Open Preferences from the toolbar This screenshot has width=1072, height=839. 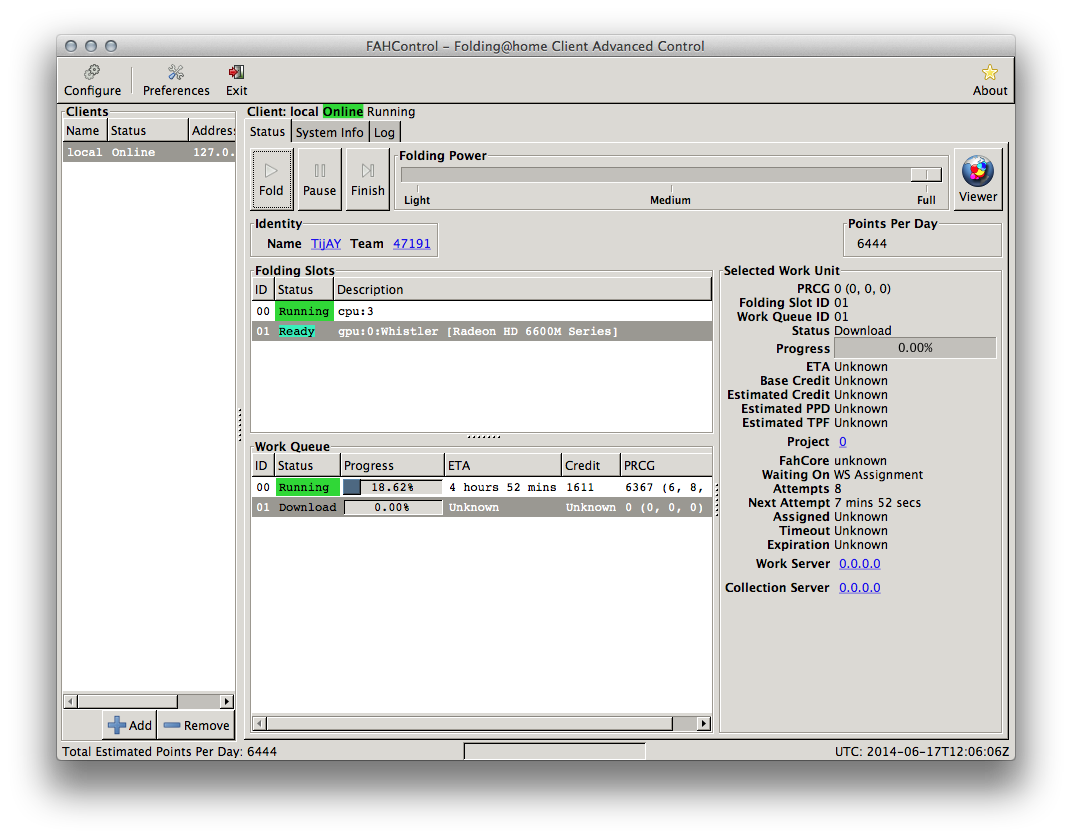point(176,81)
